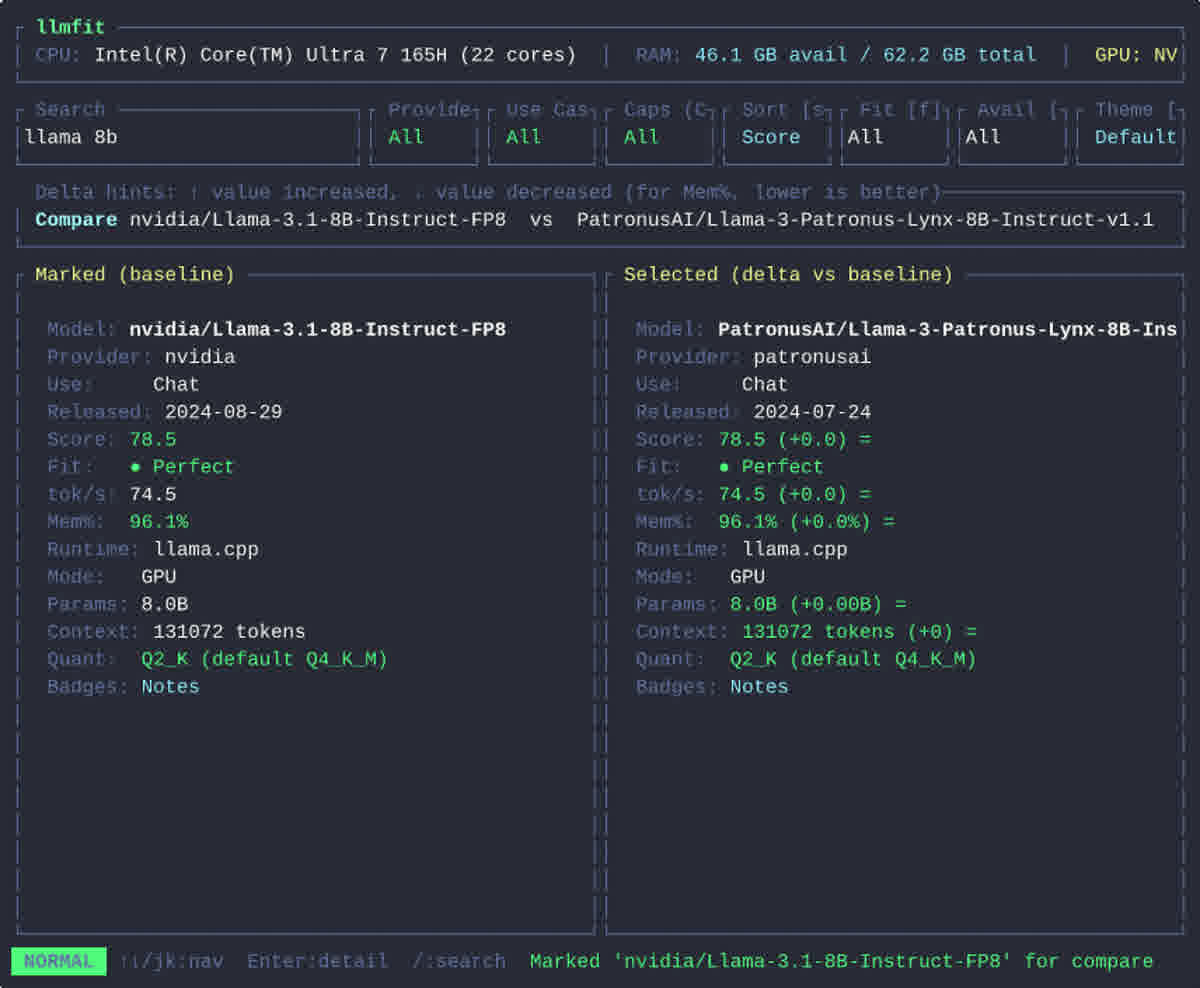Click the Compare label in the hints box
Viewport: 1200px width, 988px height.
76,219
